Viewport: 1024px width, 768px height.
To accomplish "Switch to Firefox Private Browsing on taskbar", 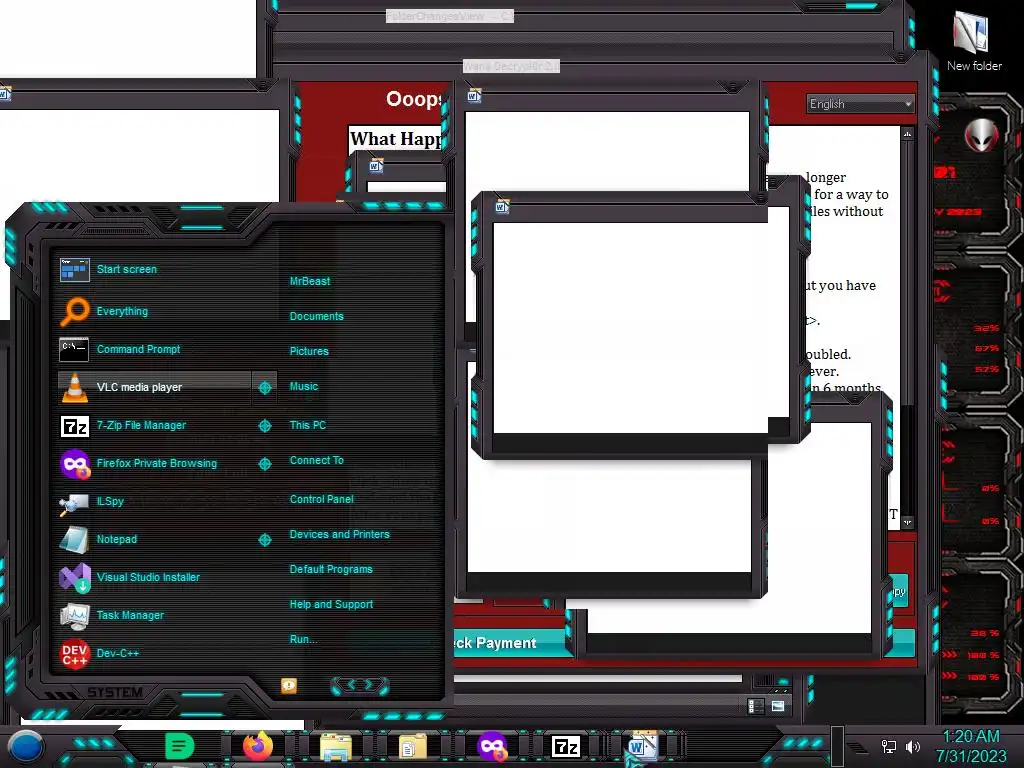I will (x=492, y=746).
